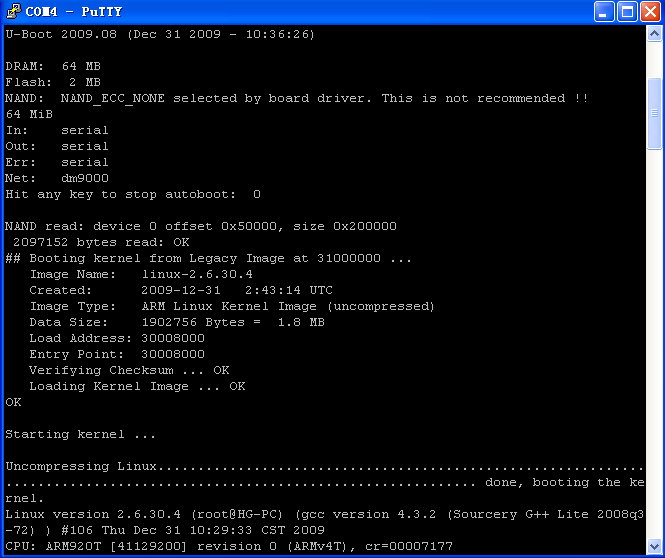
Task: Click the 'Data Size: 1902756 Bytes' line
Action: (x=177, y=323)
